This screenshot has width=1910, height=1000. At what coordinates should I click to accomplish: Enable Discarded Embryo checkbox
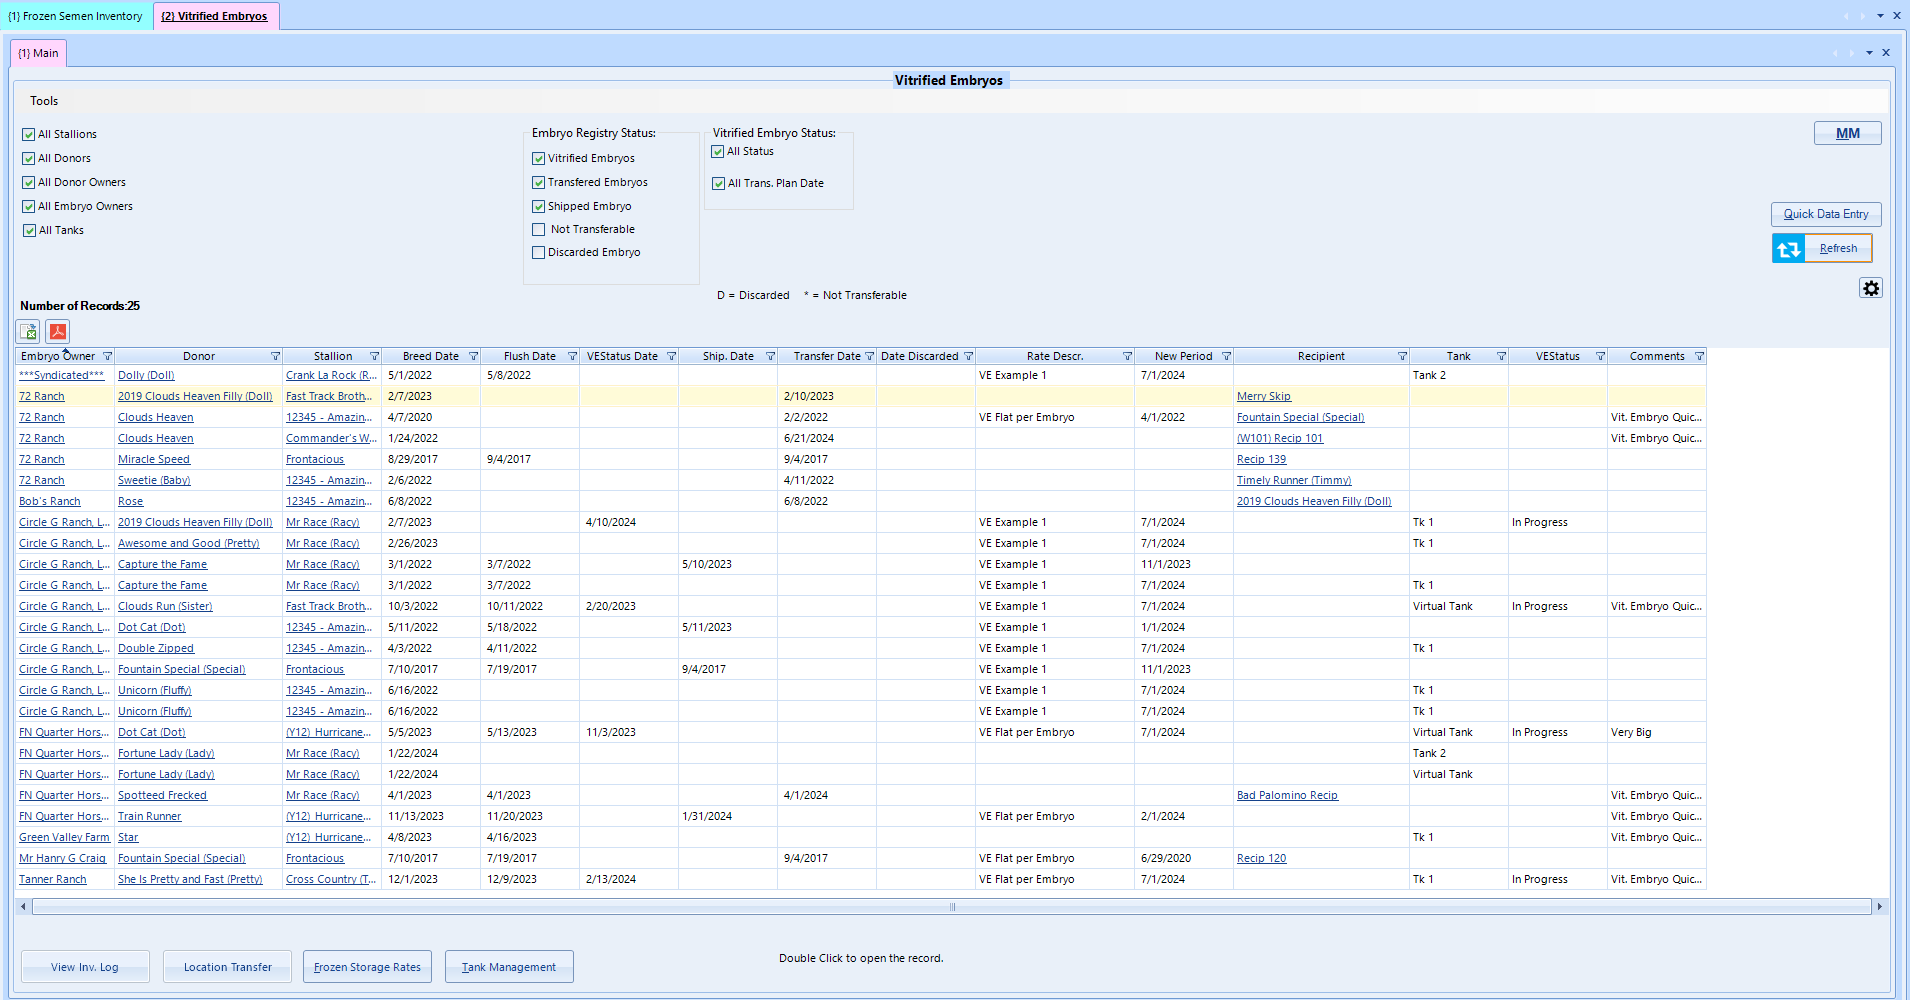pyautogui.click(x=539, y=252)
